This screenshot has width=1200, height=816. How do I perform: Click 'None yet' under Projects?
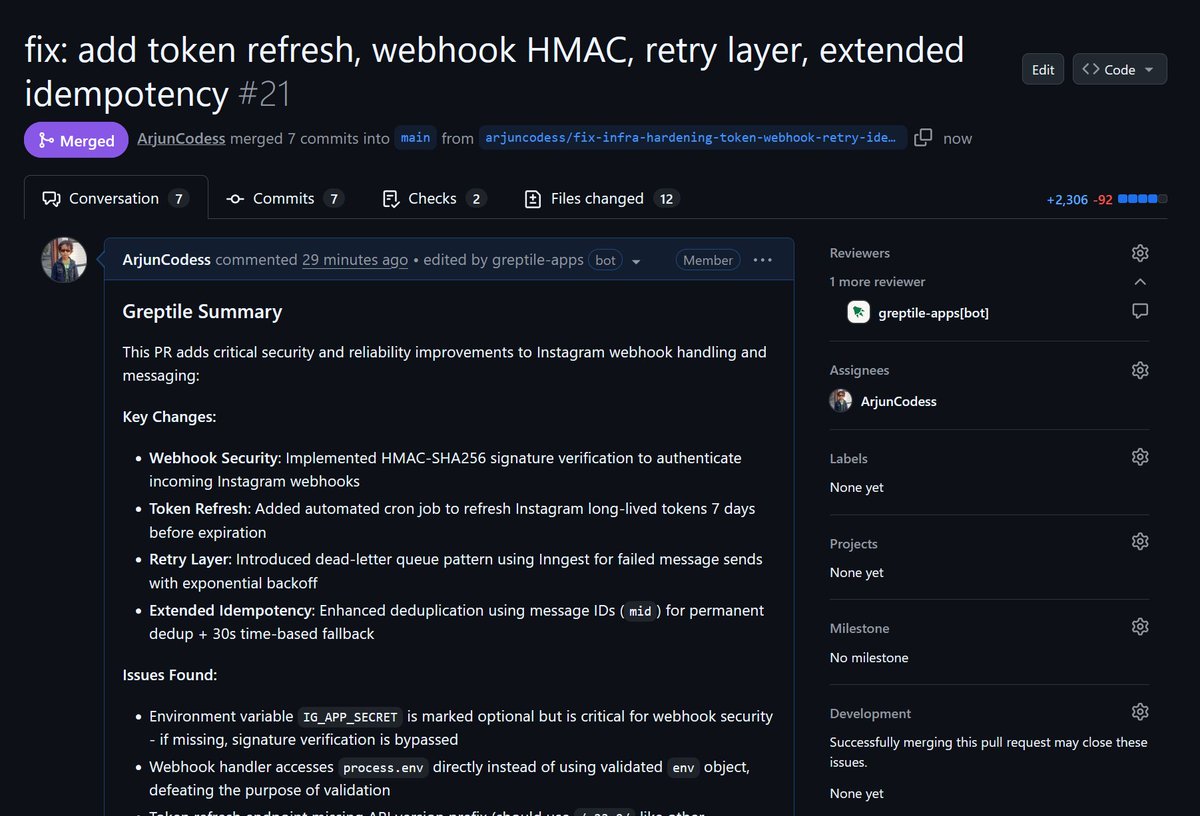click(x=857, y=573)
